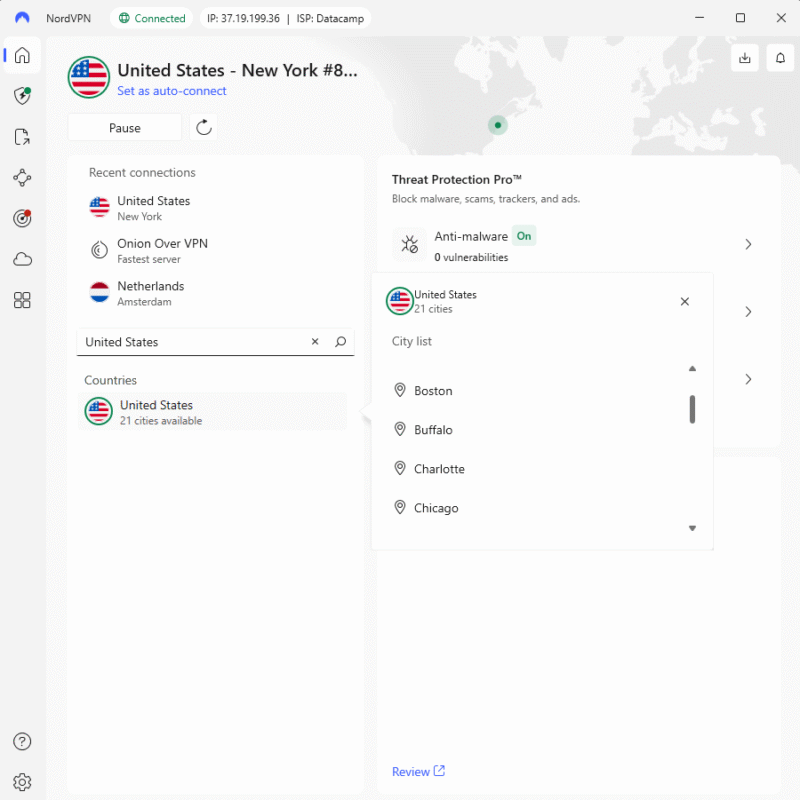Open the file sharing icon in sidebar
Screen dimensions: 800x800
click(x=22, y=137)
